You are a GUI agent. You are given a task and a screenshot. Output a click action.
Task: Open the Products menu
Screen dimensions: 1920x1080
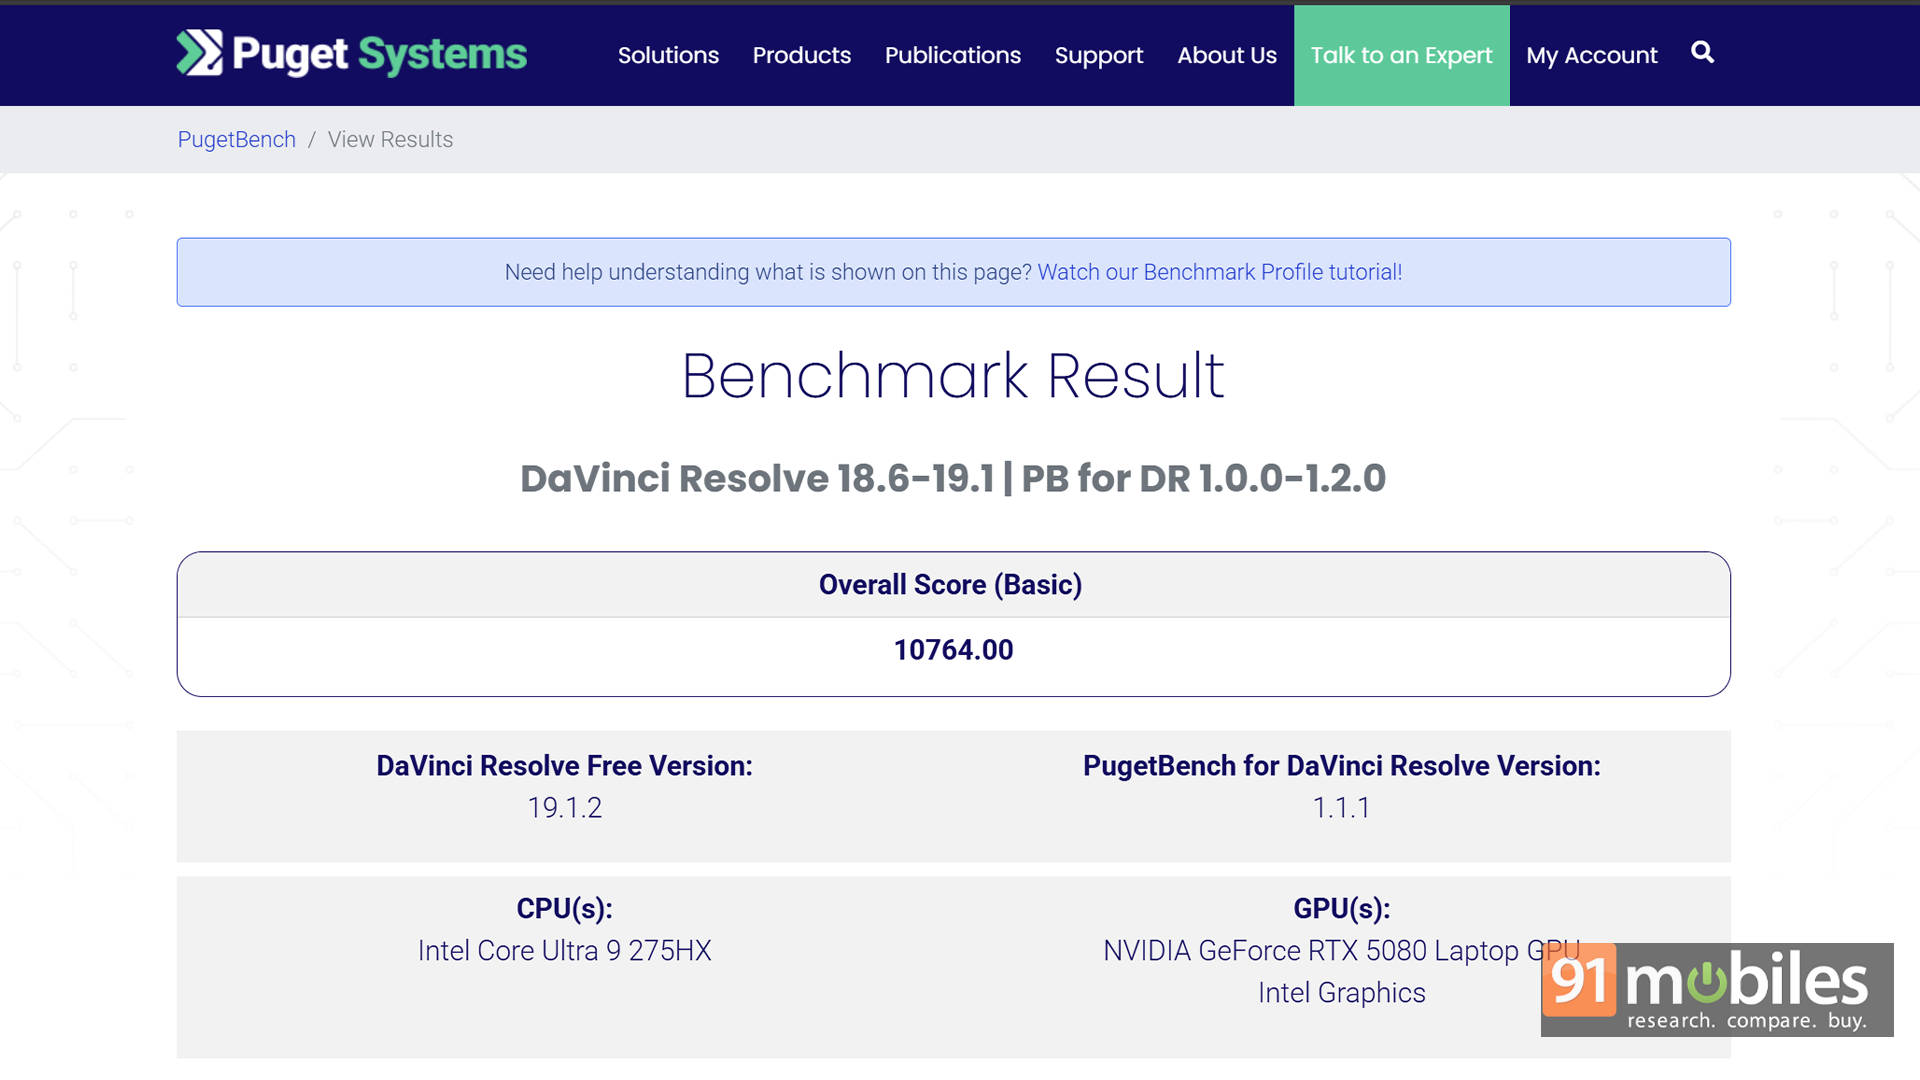tap(801, 55)
